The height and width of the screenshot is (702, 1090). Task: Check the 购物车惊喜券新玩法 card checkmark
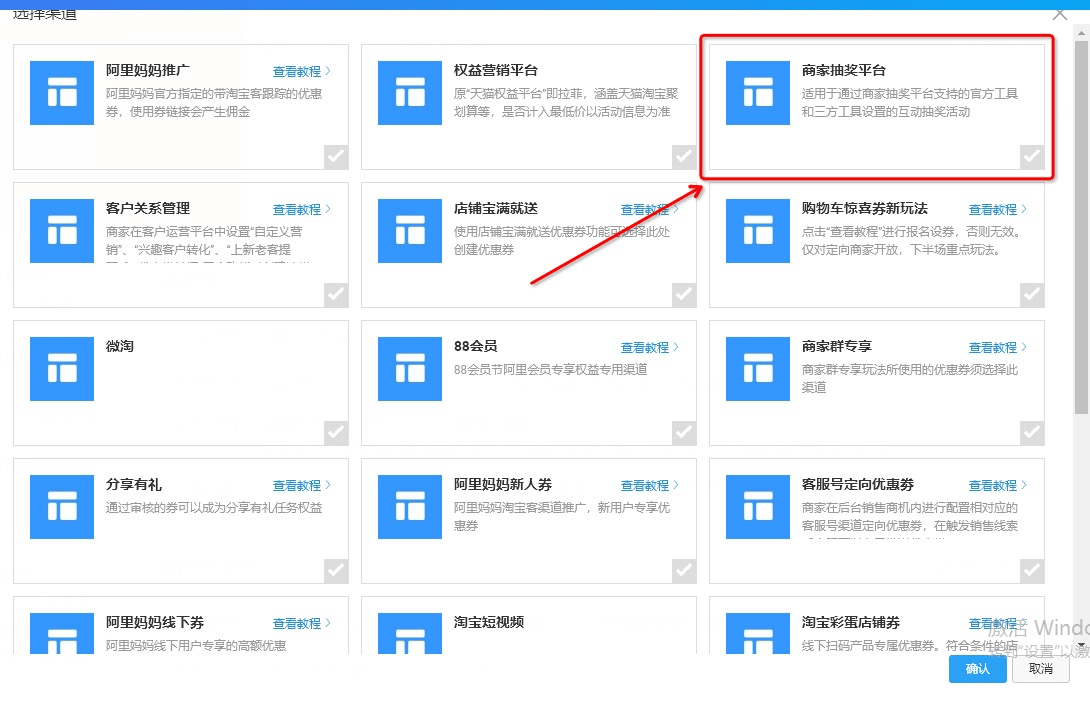coord(1032,295)
